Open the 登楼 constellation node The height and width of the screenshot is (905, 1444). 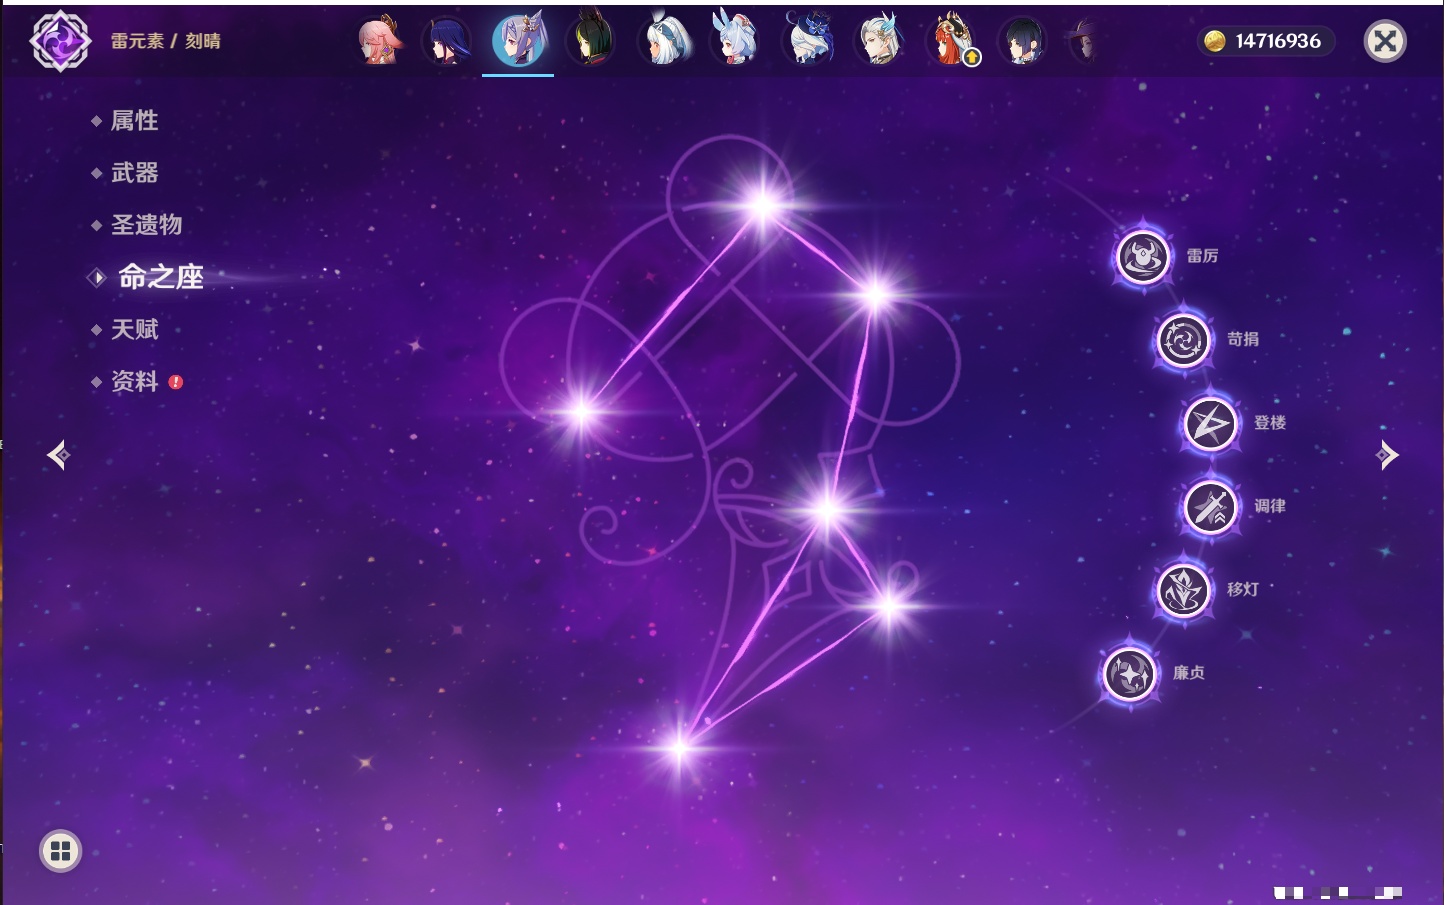1210,423
